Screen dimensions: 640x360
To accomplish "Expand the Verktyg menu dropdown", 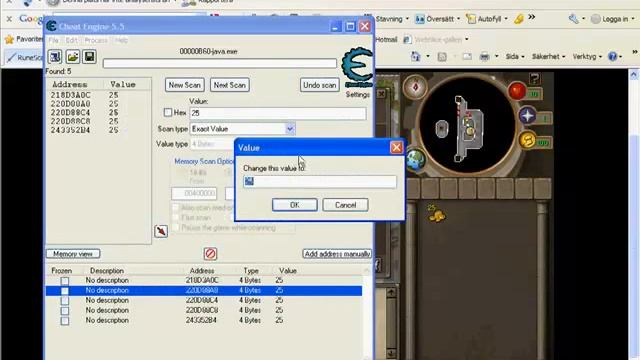I will tap(600, 57).
